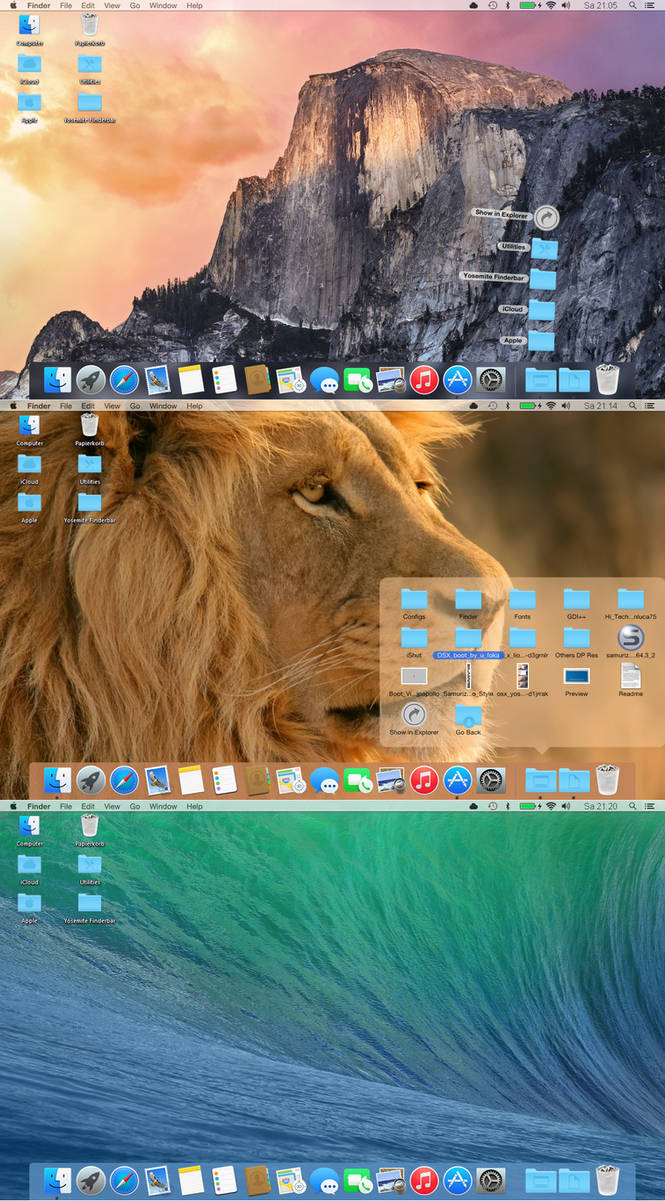The width and height of the screenshot is (665, 1201).
Task: Open Messages in the middle lion desktop's dock
Action: point(324,780)
